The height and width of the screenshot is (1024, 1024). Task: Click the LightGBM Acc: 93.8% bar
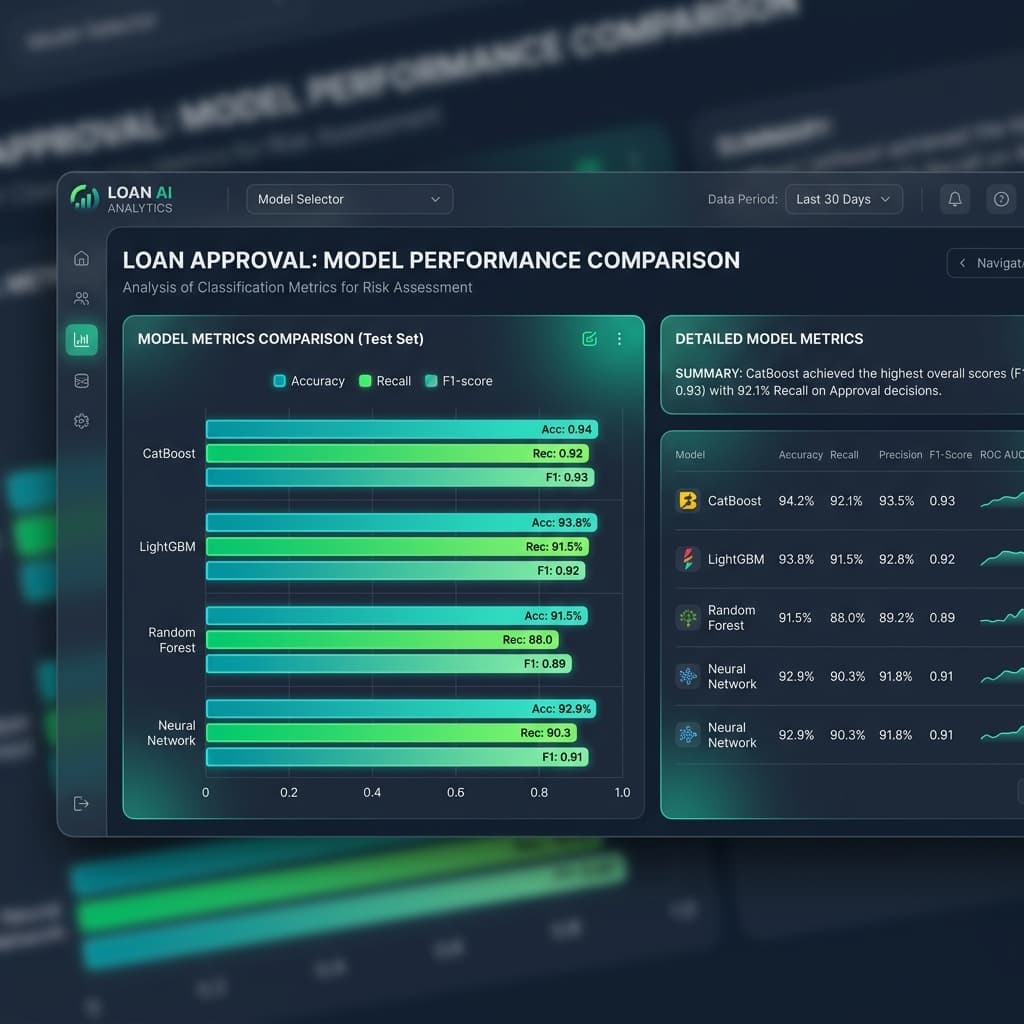[402, 522]
